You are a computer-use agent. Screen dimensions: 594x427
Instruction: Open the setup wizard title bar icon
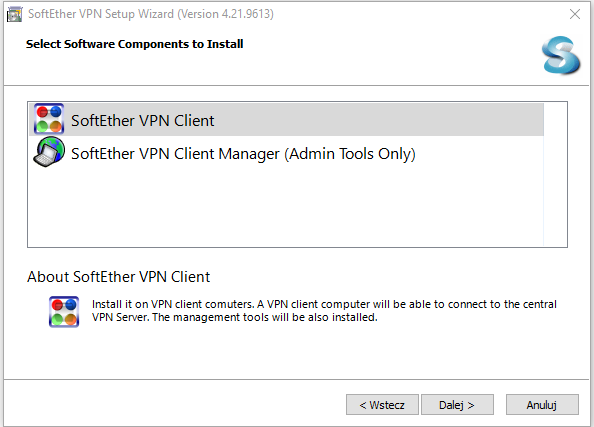pyautogui.click(x=14, y=14)
